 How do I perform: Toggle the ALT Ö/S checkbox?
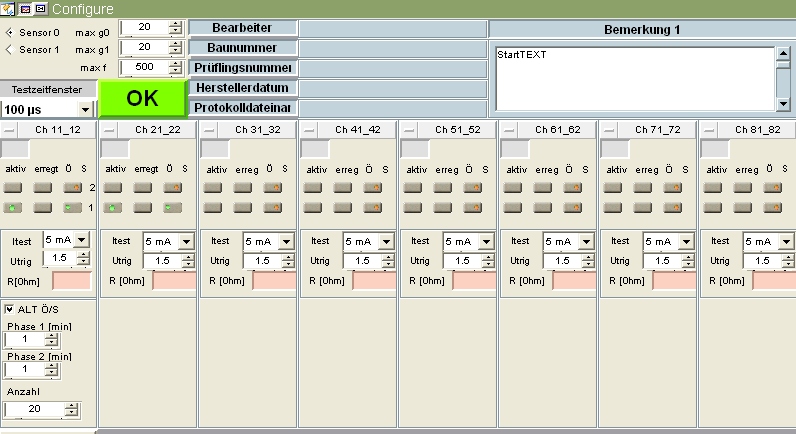coord(11,308)
